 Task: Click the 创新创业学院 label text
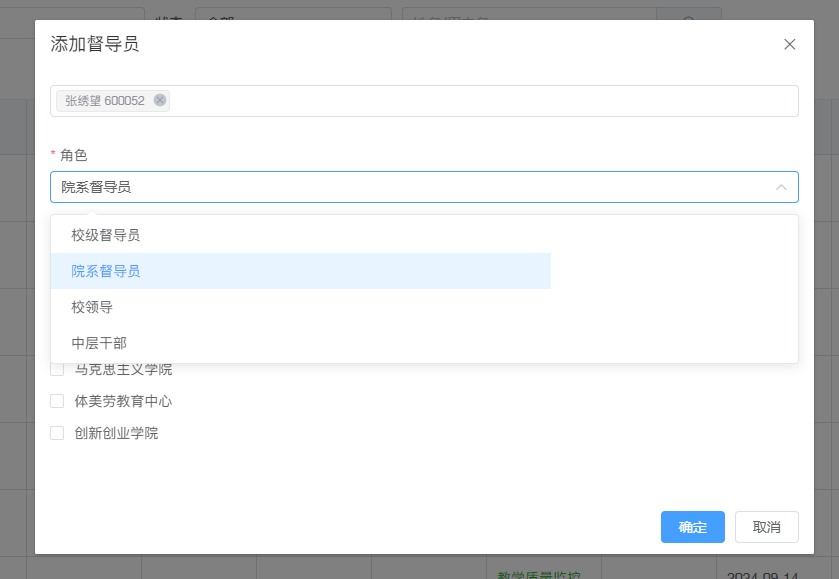(x=116, y=433)
